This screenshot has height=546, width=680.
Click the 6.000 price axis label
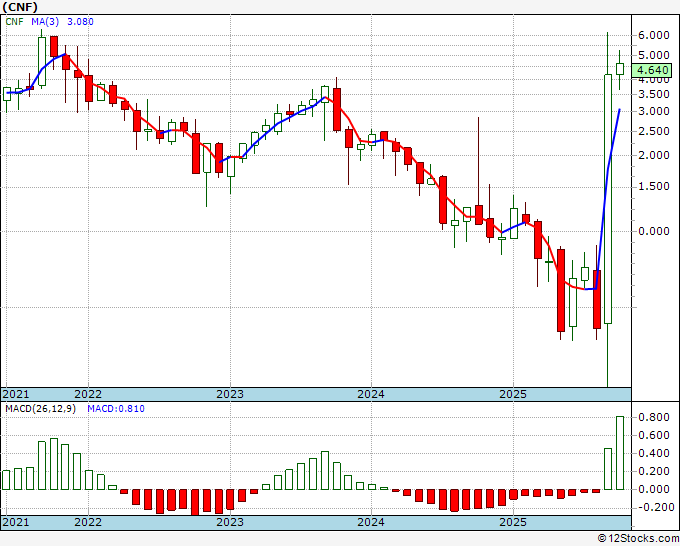(x=654, y=36)
